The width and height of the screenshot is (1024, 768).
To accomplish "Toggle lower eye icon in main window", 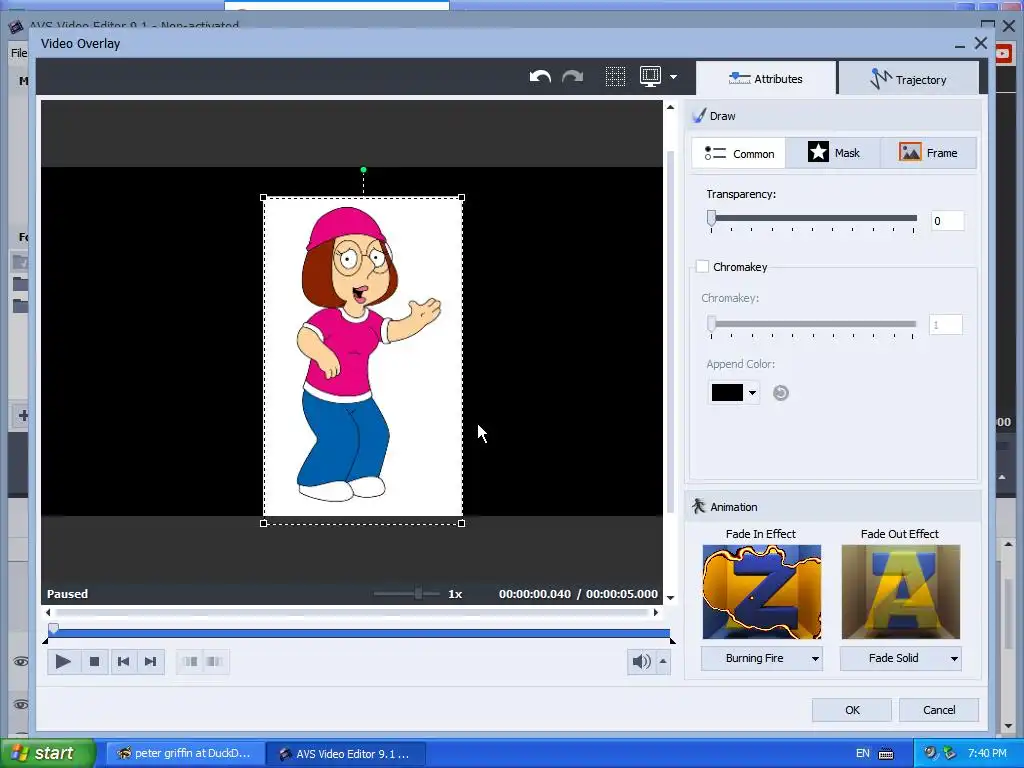I will pyautogui.click(x=21, y=705).
